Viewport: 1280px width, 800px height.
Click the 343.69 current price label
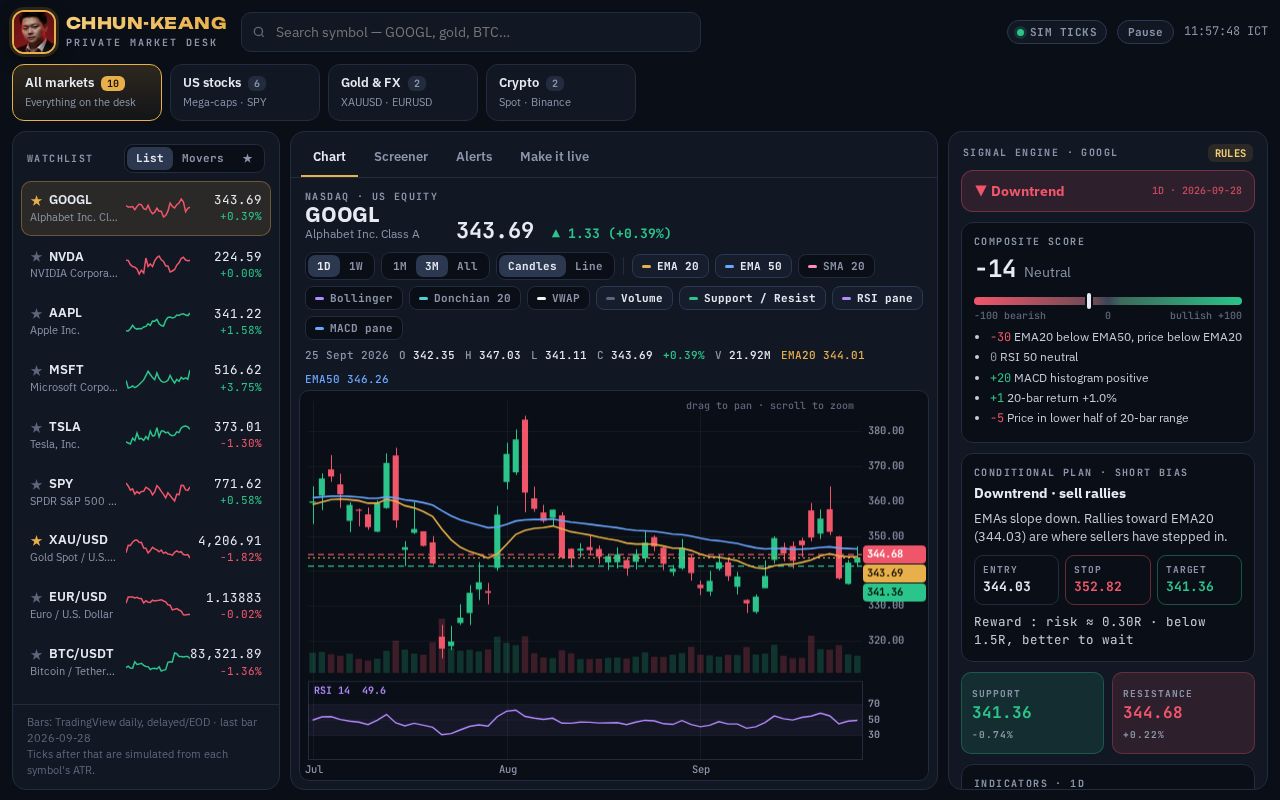click(894, 573)
